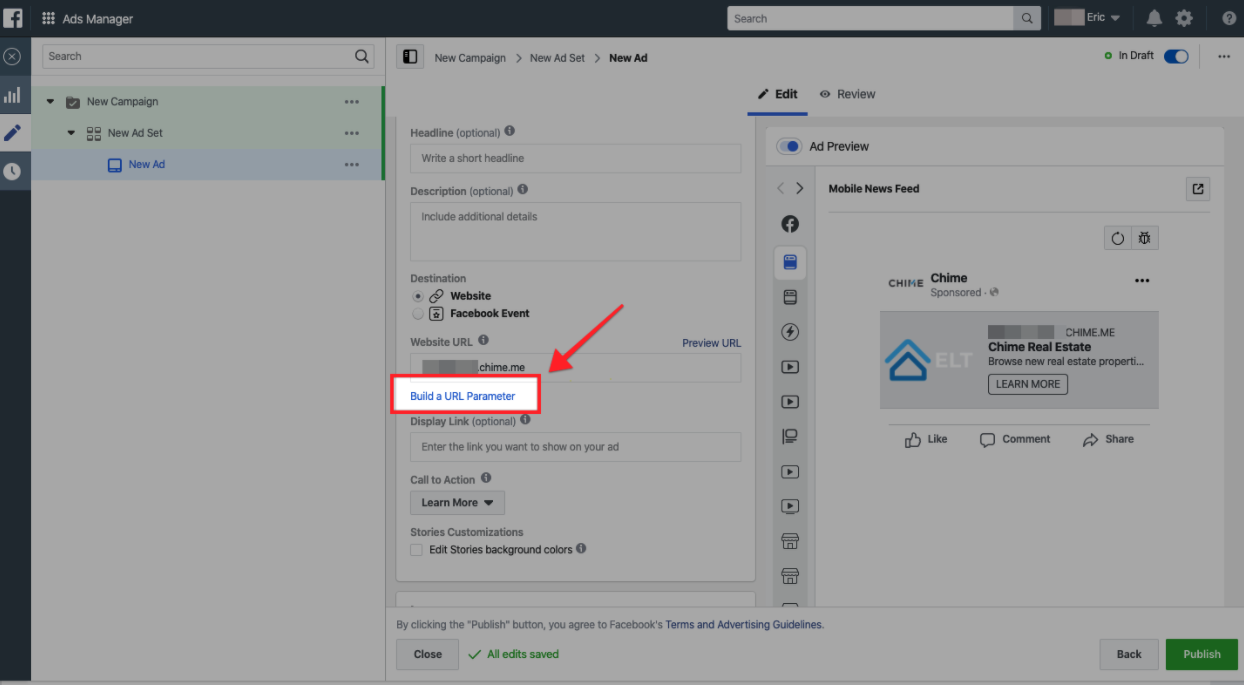Open the three-dot menu beside In Draft
This screenshot has width=1244, height=685.
(1224, 57)
